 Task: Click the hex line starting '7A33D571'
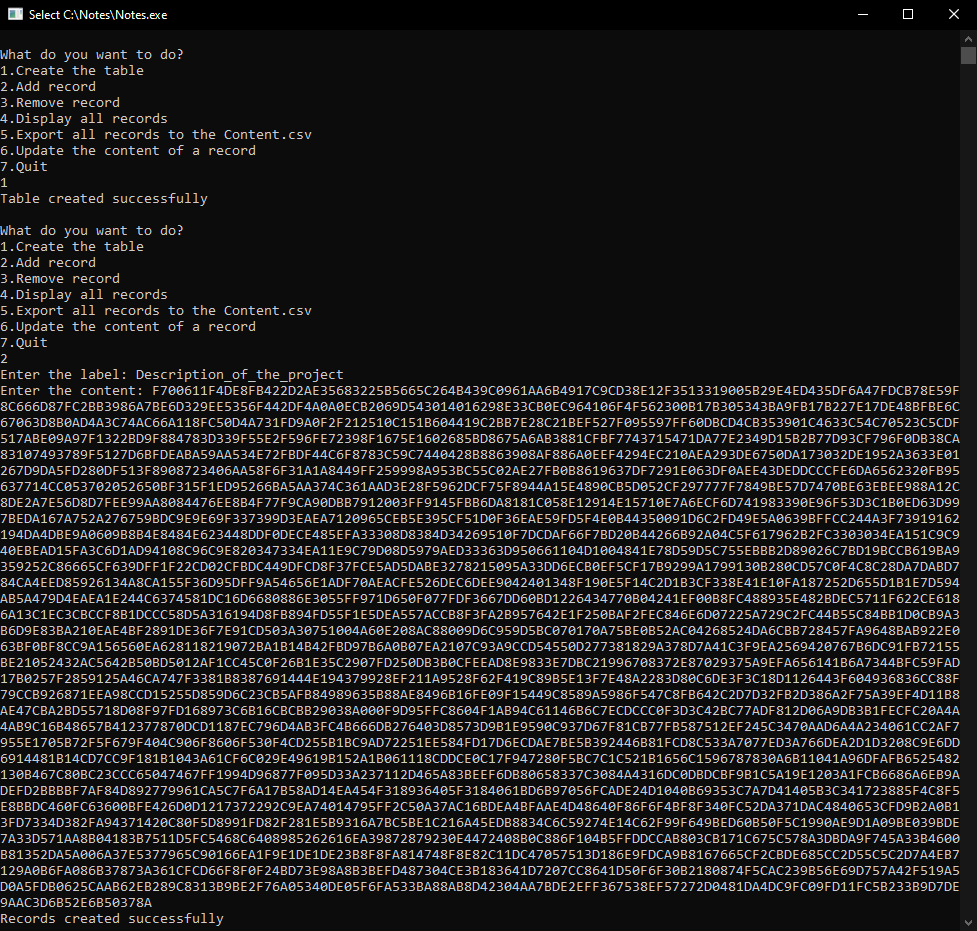(480, 839)
